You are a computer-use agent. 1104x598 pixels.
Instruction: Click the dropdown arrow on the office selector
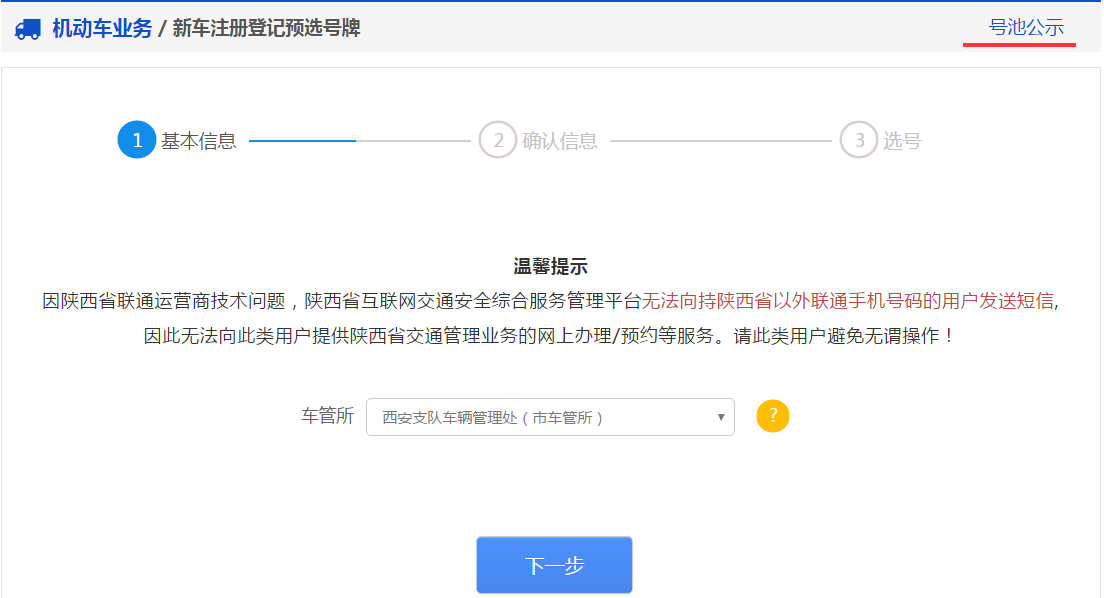pyautogui.click(x=722, y=416)
